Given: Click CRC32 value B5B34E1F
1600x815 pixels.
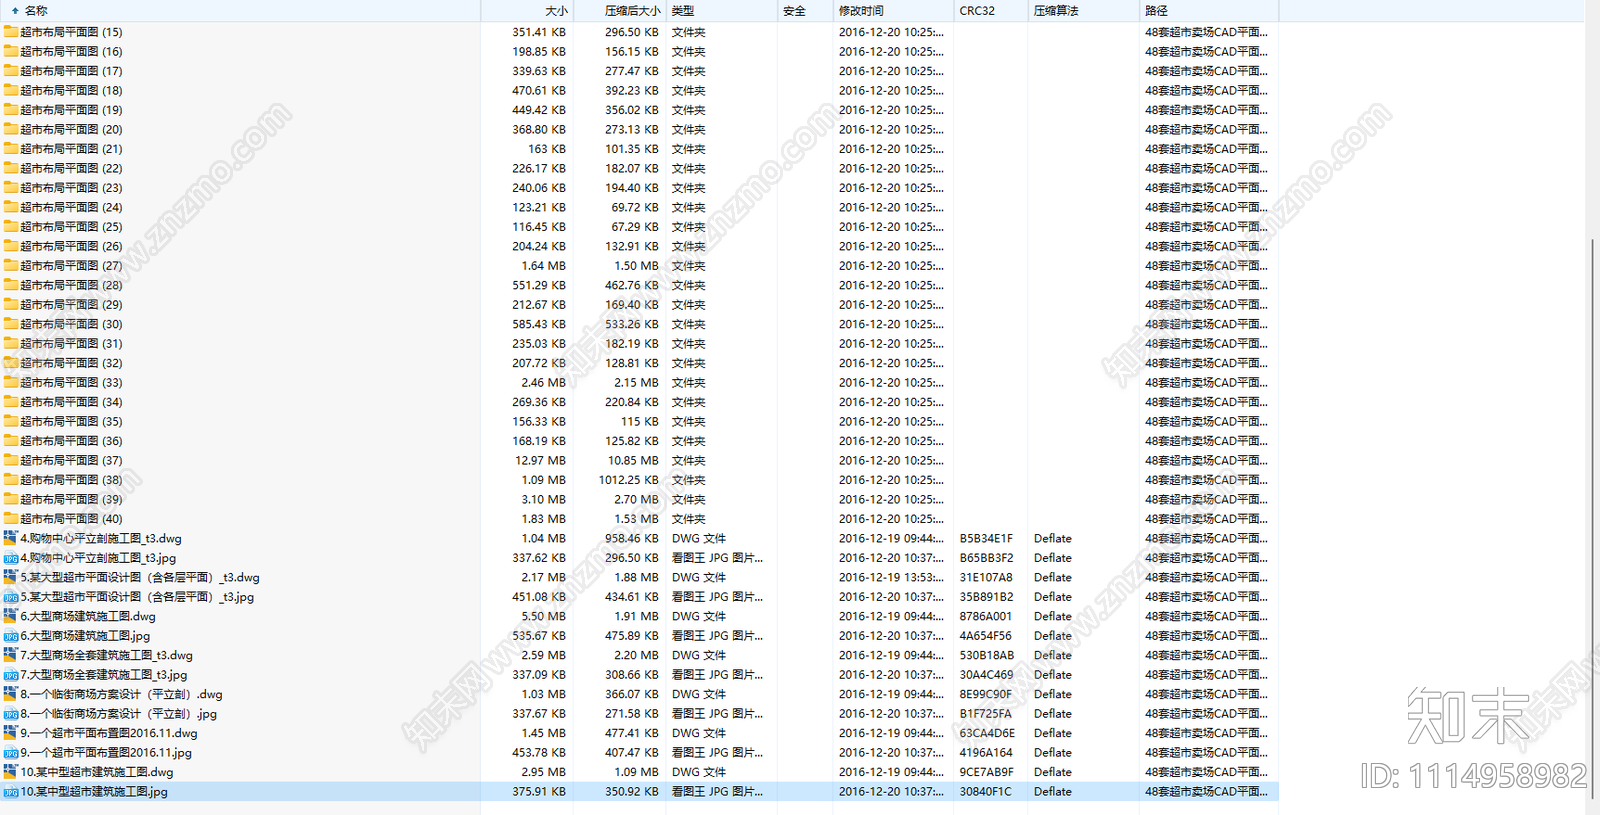Looking at the screenshot, I should tap(986, 538).
